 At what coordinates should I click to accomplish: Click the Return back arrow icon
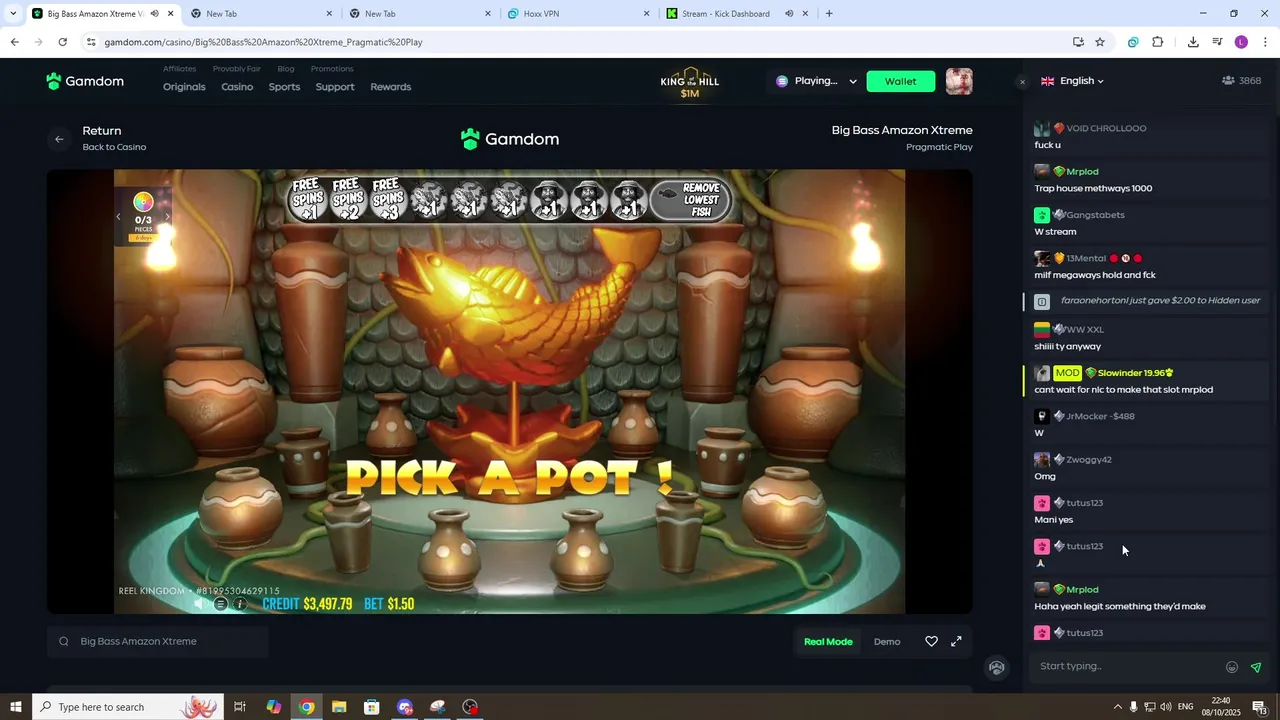pyautogui.click(x=59, y=139)
